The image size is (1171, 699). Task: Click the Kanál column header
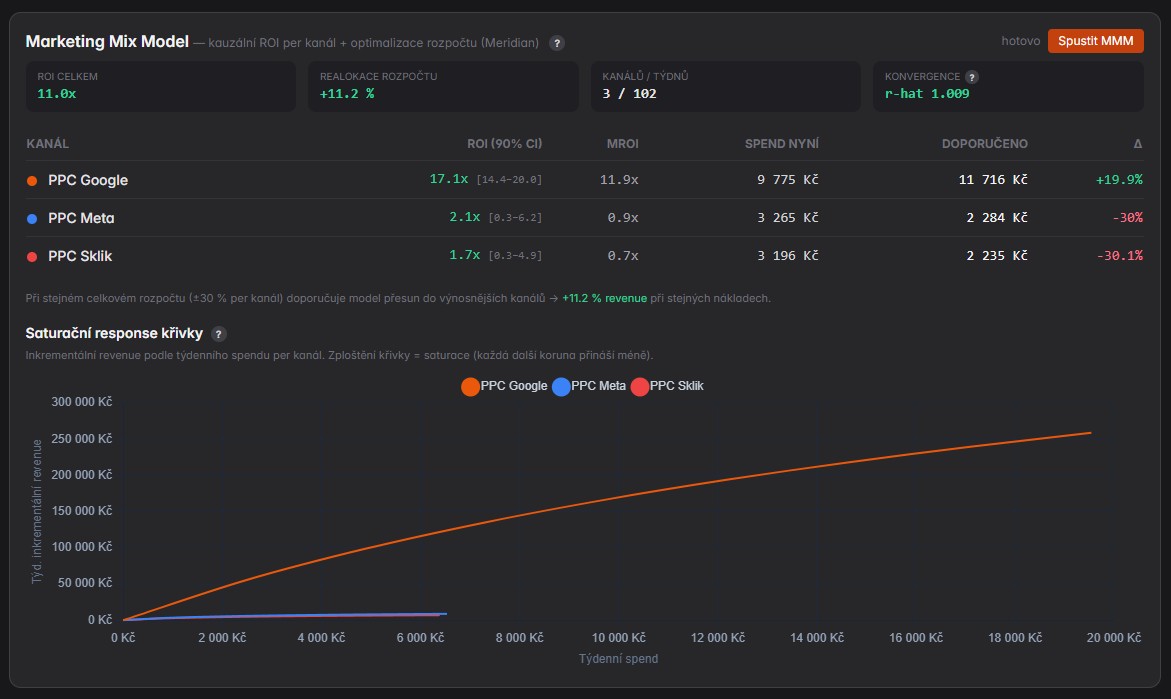click(48, 143)
